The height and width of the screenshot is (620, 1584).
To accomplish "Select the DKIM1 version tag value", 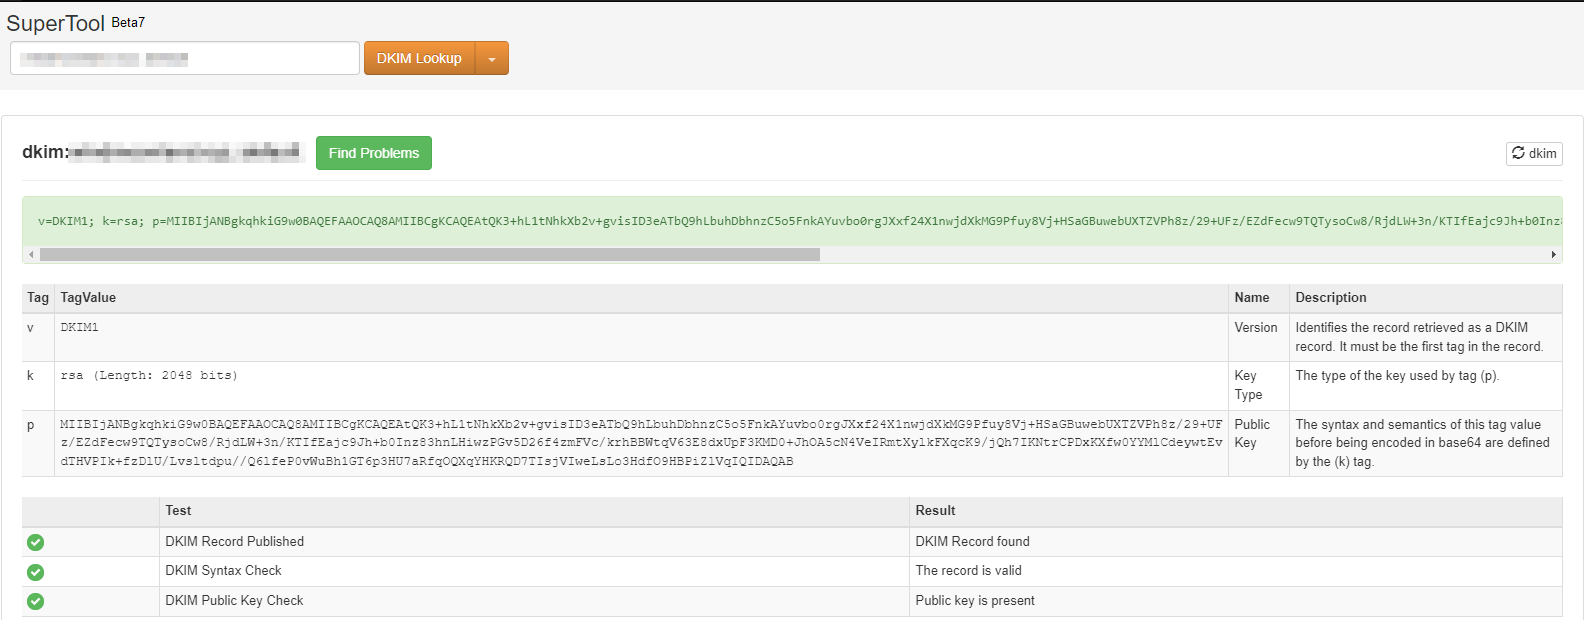I will tap(79, 328).
